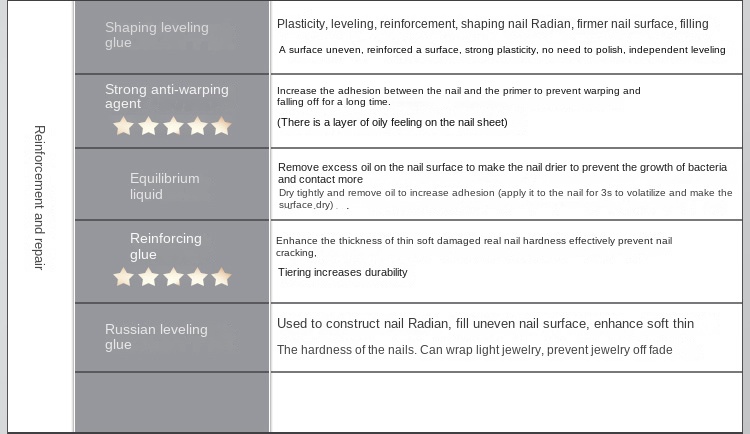Click fourth star under Reinforcing glue
Screen dimensions: 750x434
tap(197, 277)
